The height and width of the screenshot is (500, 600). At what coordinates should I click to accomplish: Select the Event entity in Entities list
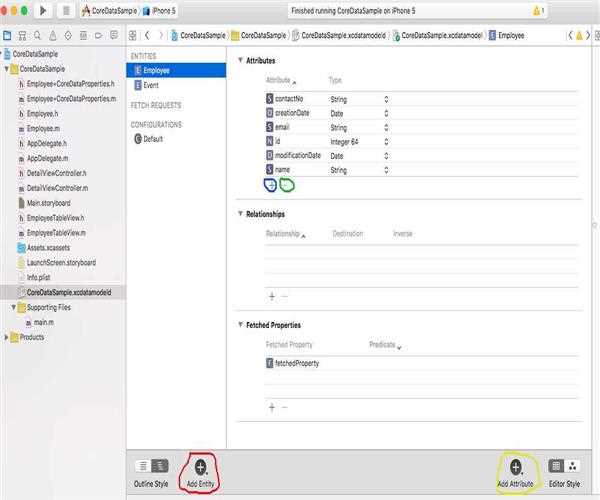(x=151, y=85)
